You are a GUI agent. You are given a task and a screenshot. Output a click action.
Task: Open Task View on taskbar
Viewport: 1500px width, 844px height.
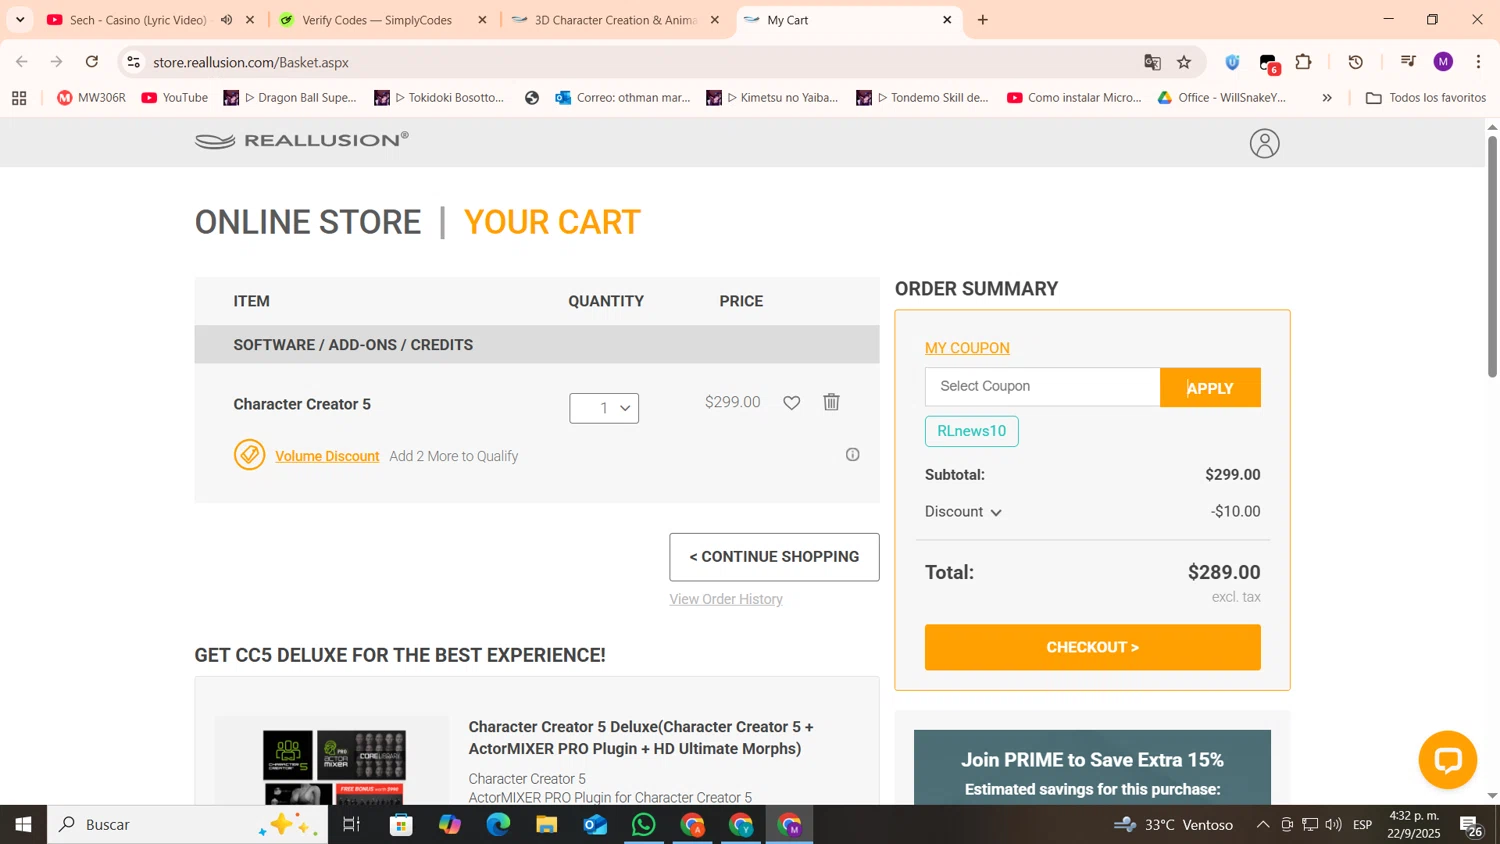[x=351, y=825]
